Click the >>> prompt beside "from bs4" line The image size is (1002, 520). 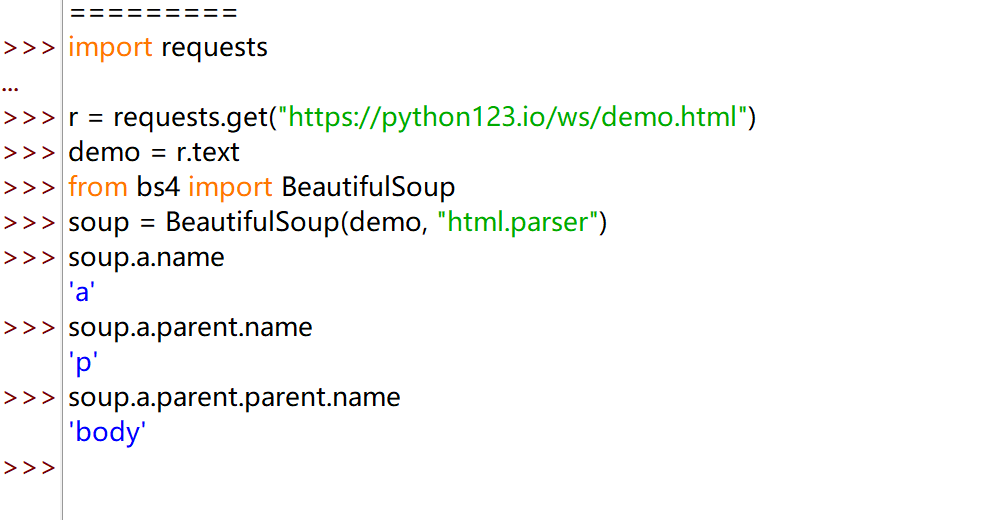pos(30,187)
